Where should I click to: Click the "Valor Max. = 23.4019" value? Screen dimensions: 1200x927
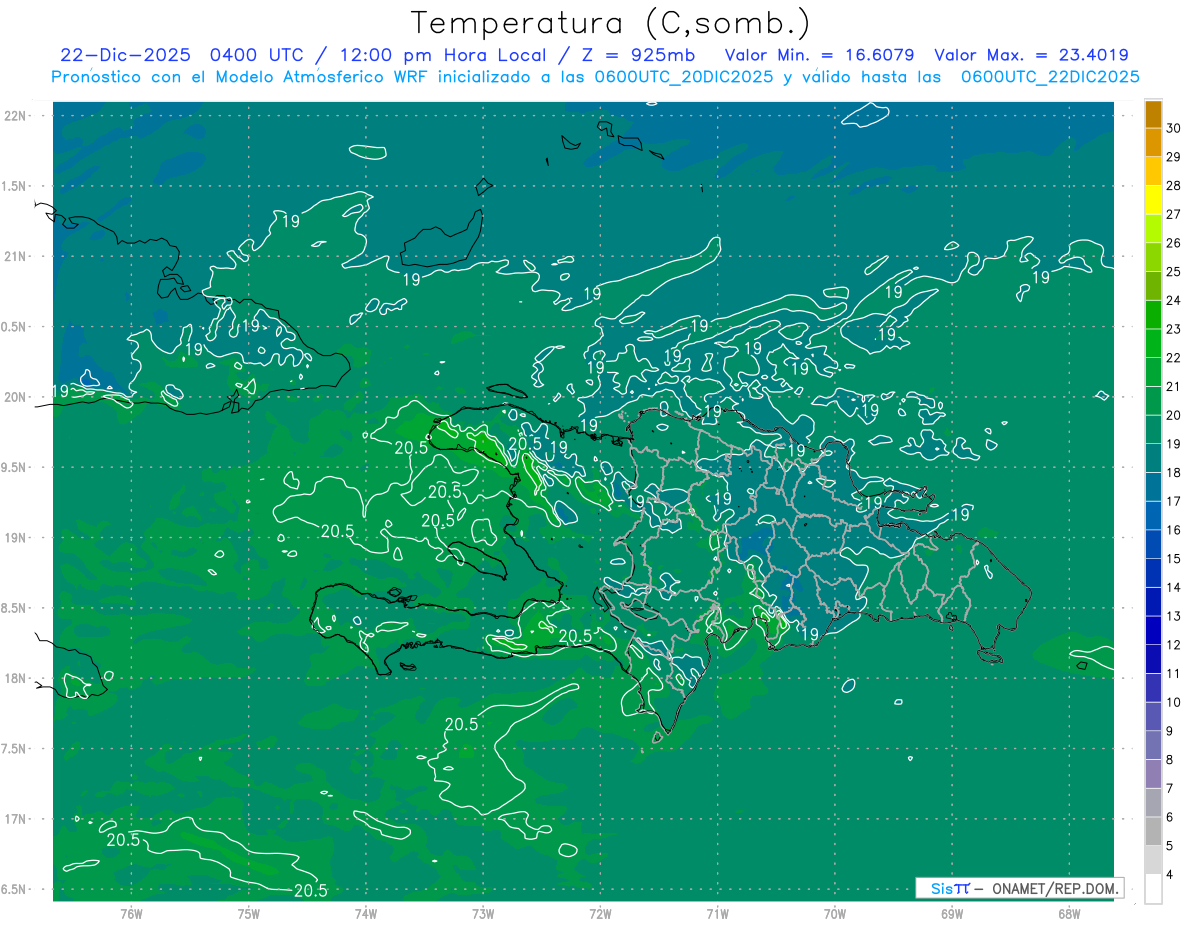(1032, 56)
